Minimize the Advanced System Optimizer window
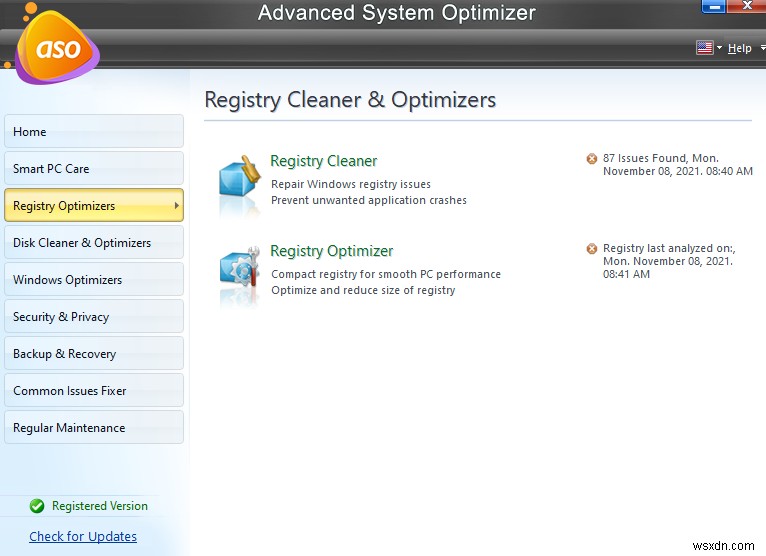The width and height of the screenshot is (766, 556). click(x=714, y=7)
